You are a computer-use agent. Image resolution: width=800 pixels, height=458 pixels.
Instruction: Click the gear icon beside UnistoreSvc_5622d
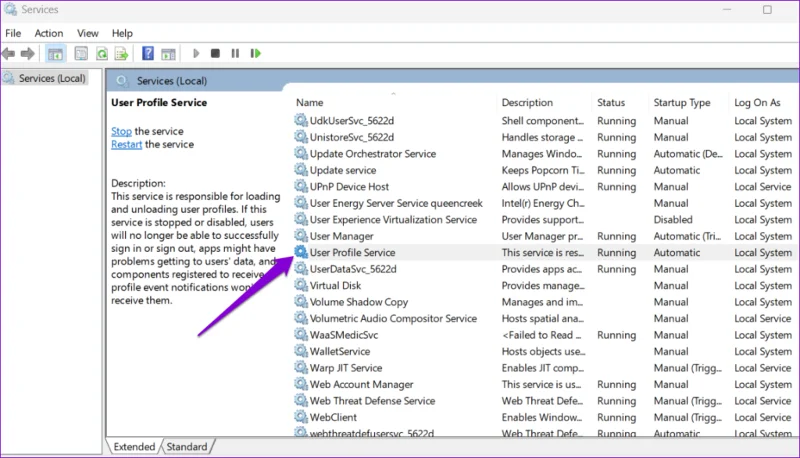click(301, 137)
